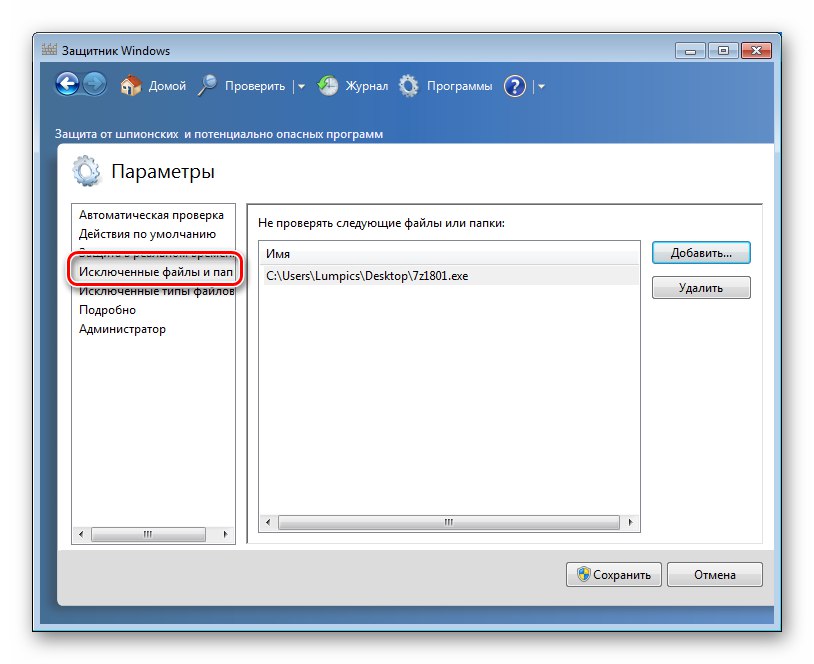Click the forward navigation arrow

(94, 84)
